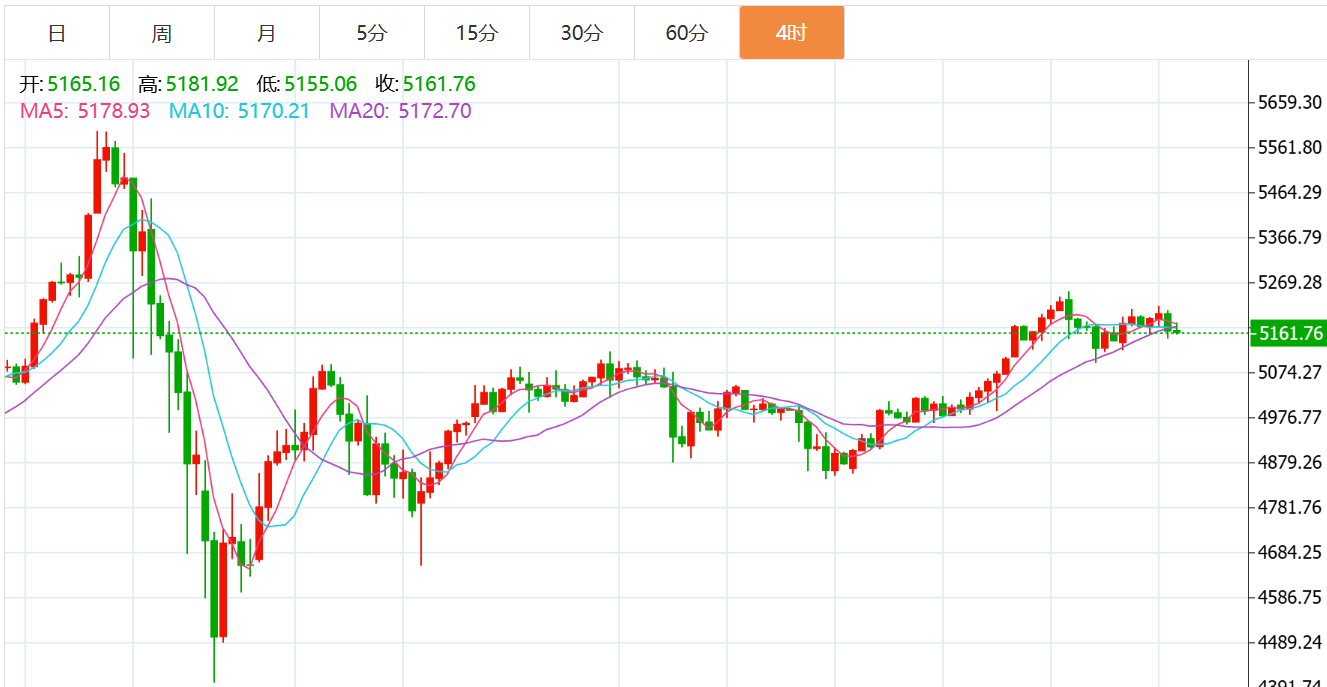The height and width of the screenshot is (687, 1327).
Task: Switch to the 5分 chart tab
Action: (371, 33)
